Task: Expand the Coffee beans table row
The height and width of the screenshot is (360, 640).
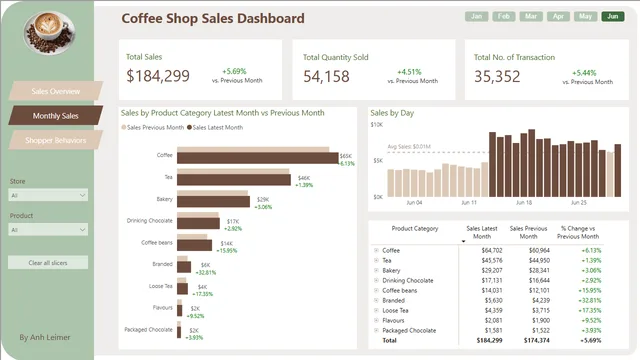Action: point(376,290)
